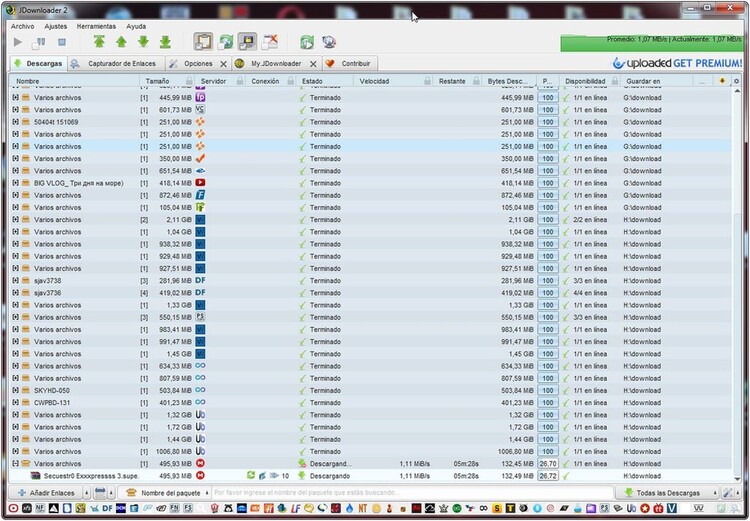Collapse the downloading Varios archivos package
750x521 pixels.
point(15,464)
